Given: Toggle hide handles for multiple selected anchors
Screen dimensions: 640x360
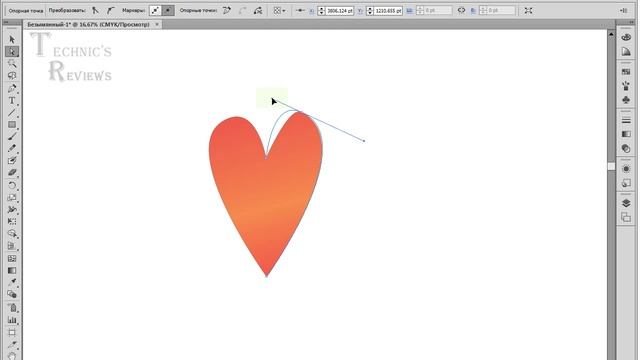Looking at the screenshot, I should click(168, 11).
